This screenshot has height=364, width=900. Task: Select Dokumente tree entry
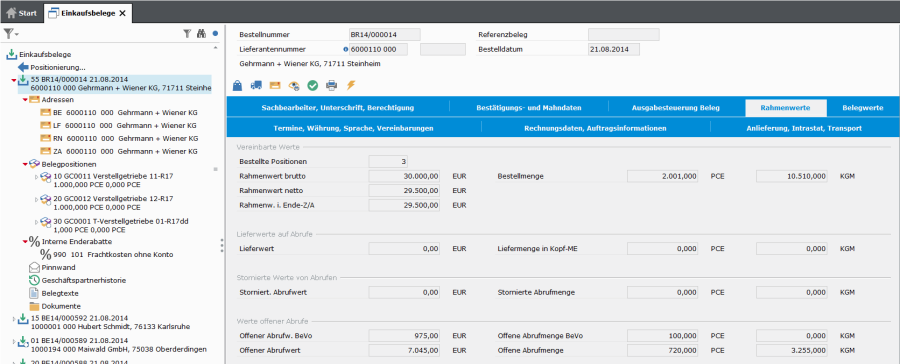tap(61, 306)
